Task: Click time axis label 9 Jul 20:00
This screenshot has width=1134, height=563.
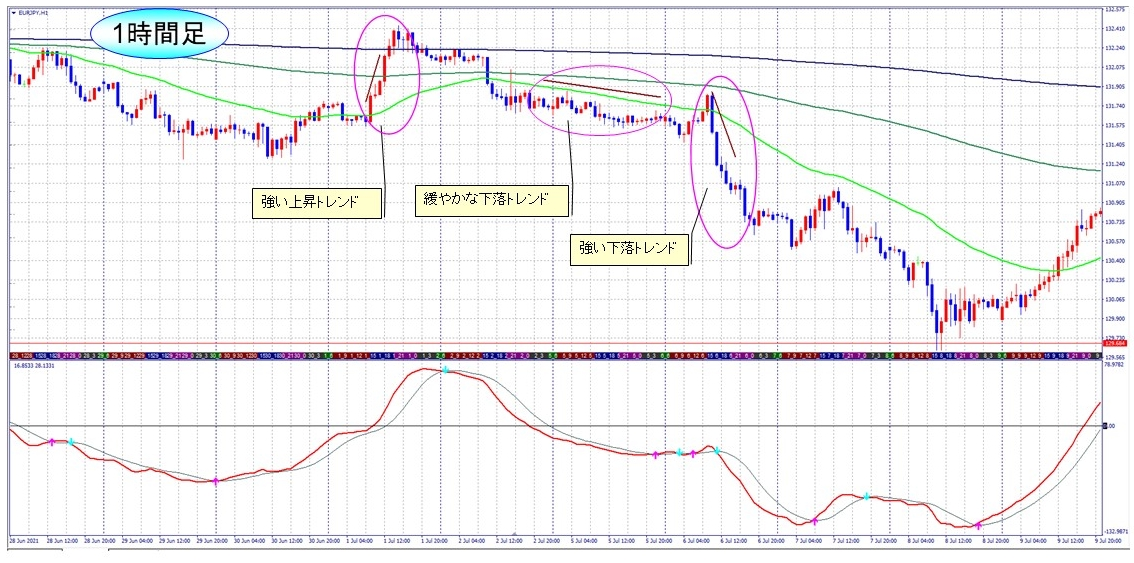Action: [1107, 540]
